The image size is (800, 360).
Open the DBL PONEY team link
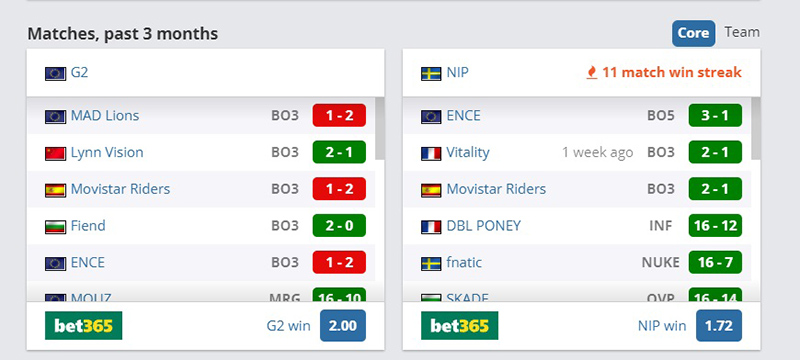pyautogui.click(x=484, y=226)
